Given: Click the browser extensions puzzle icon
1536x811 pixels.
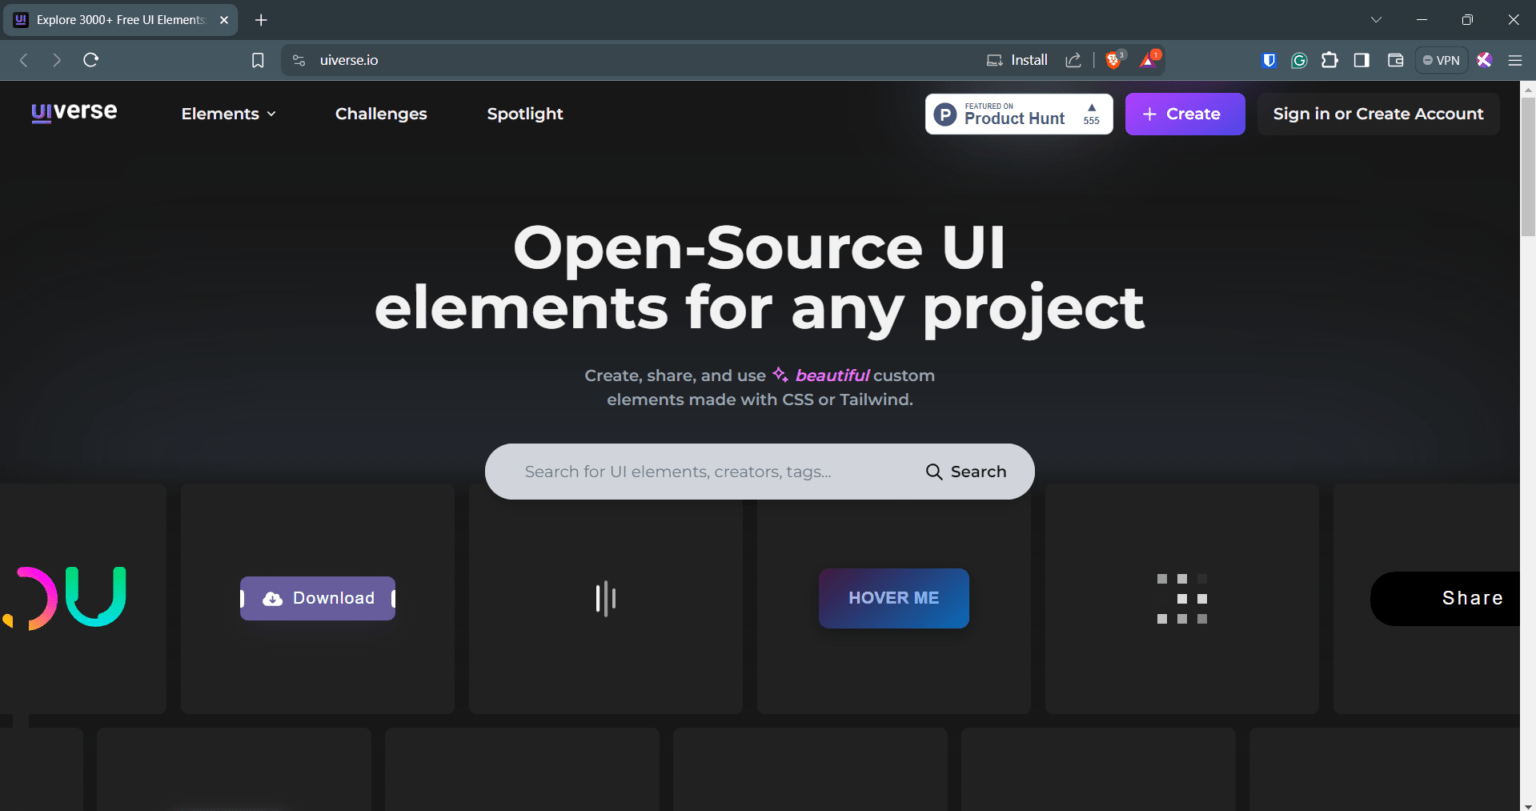Looking at the screenshot, I should coord(1329,60).
